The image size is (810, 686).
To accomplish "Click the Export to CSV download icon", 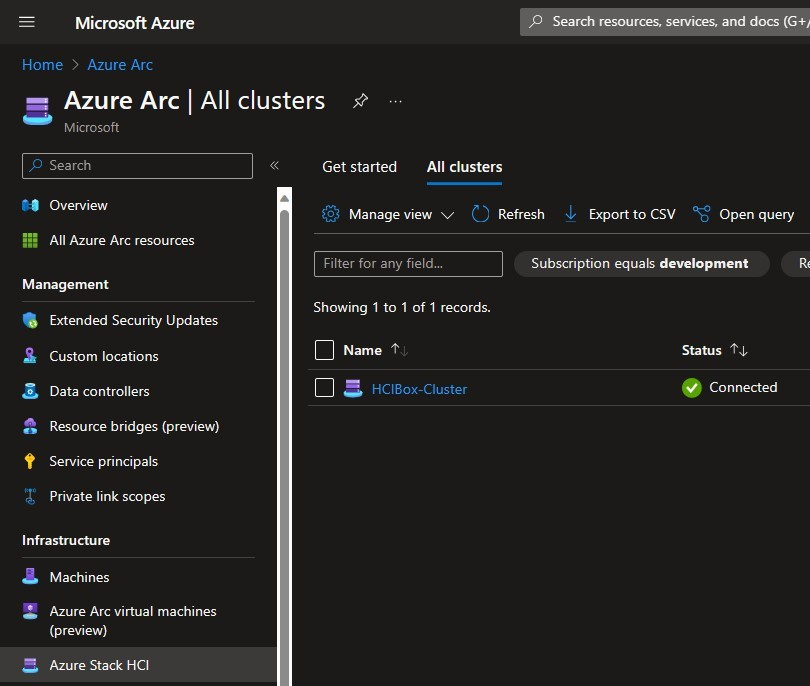I will tap(571, 214).
